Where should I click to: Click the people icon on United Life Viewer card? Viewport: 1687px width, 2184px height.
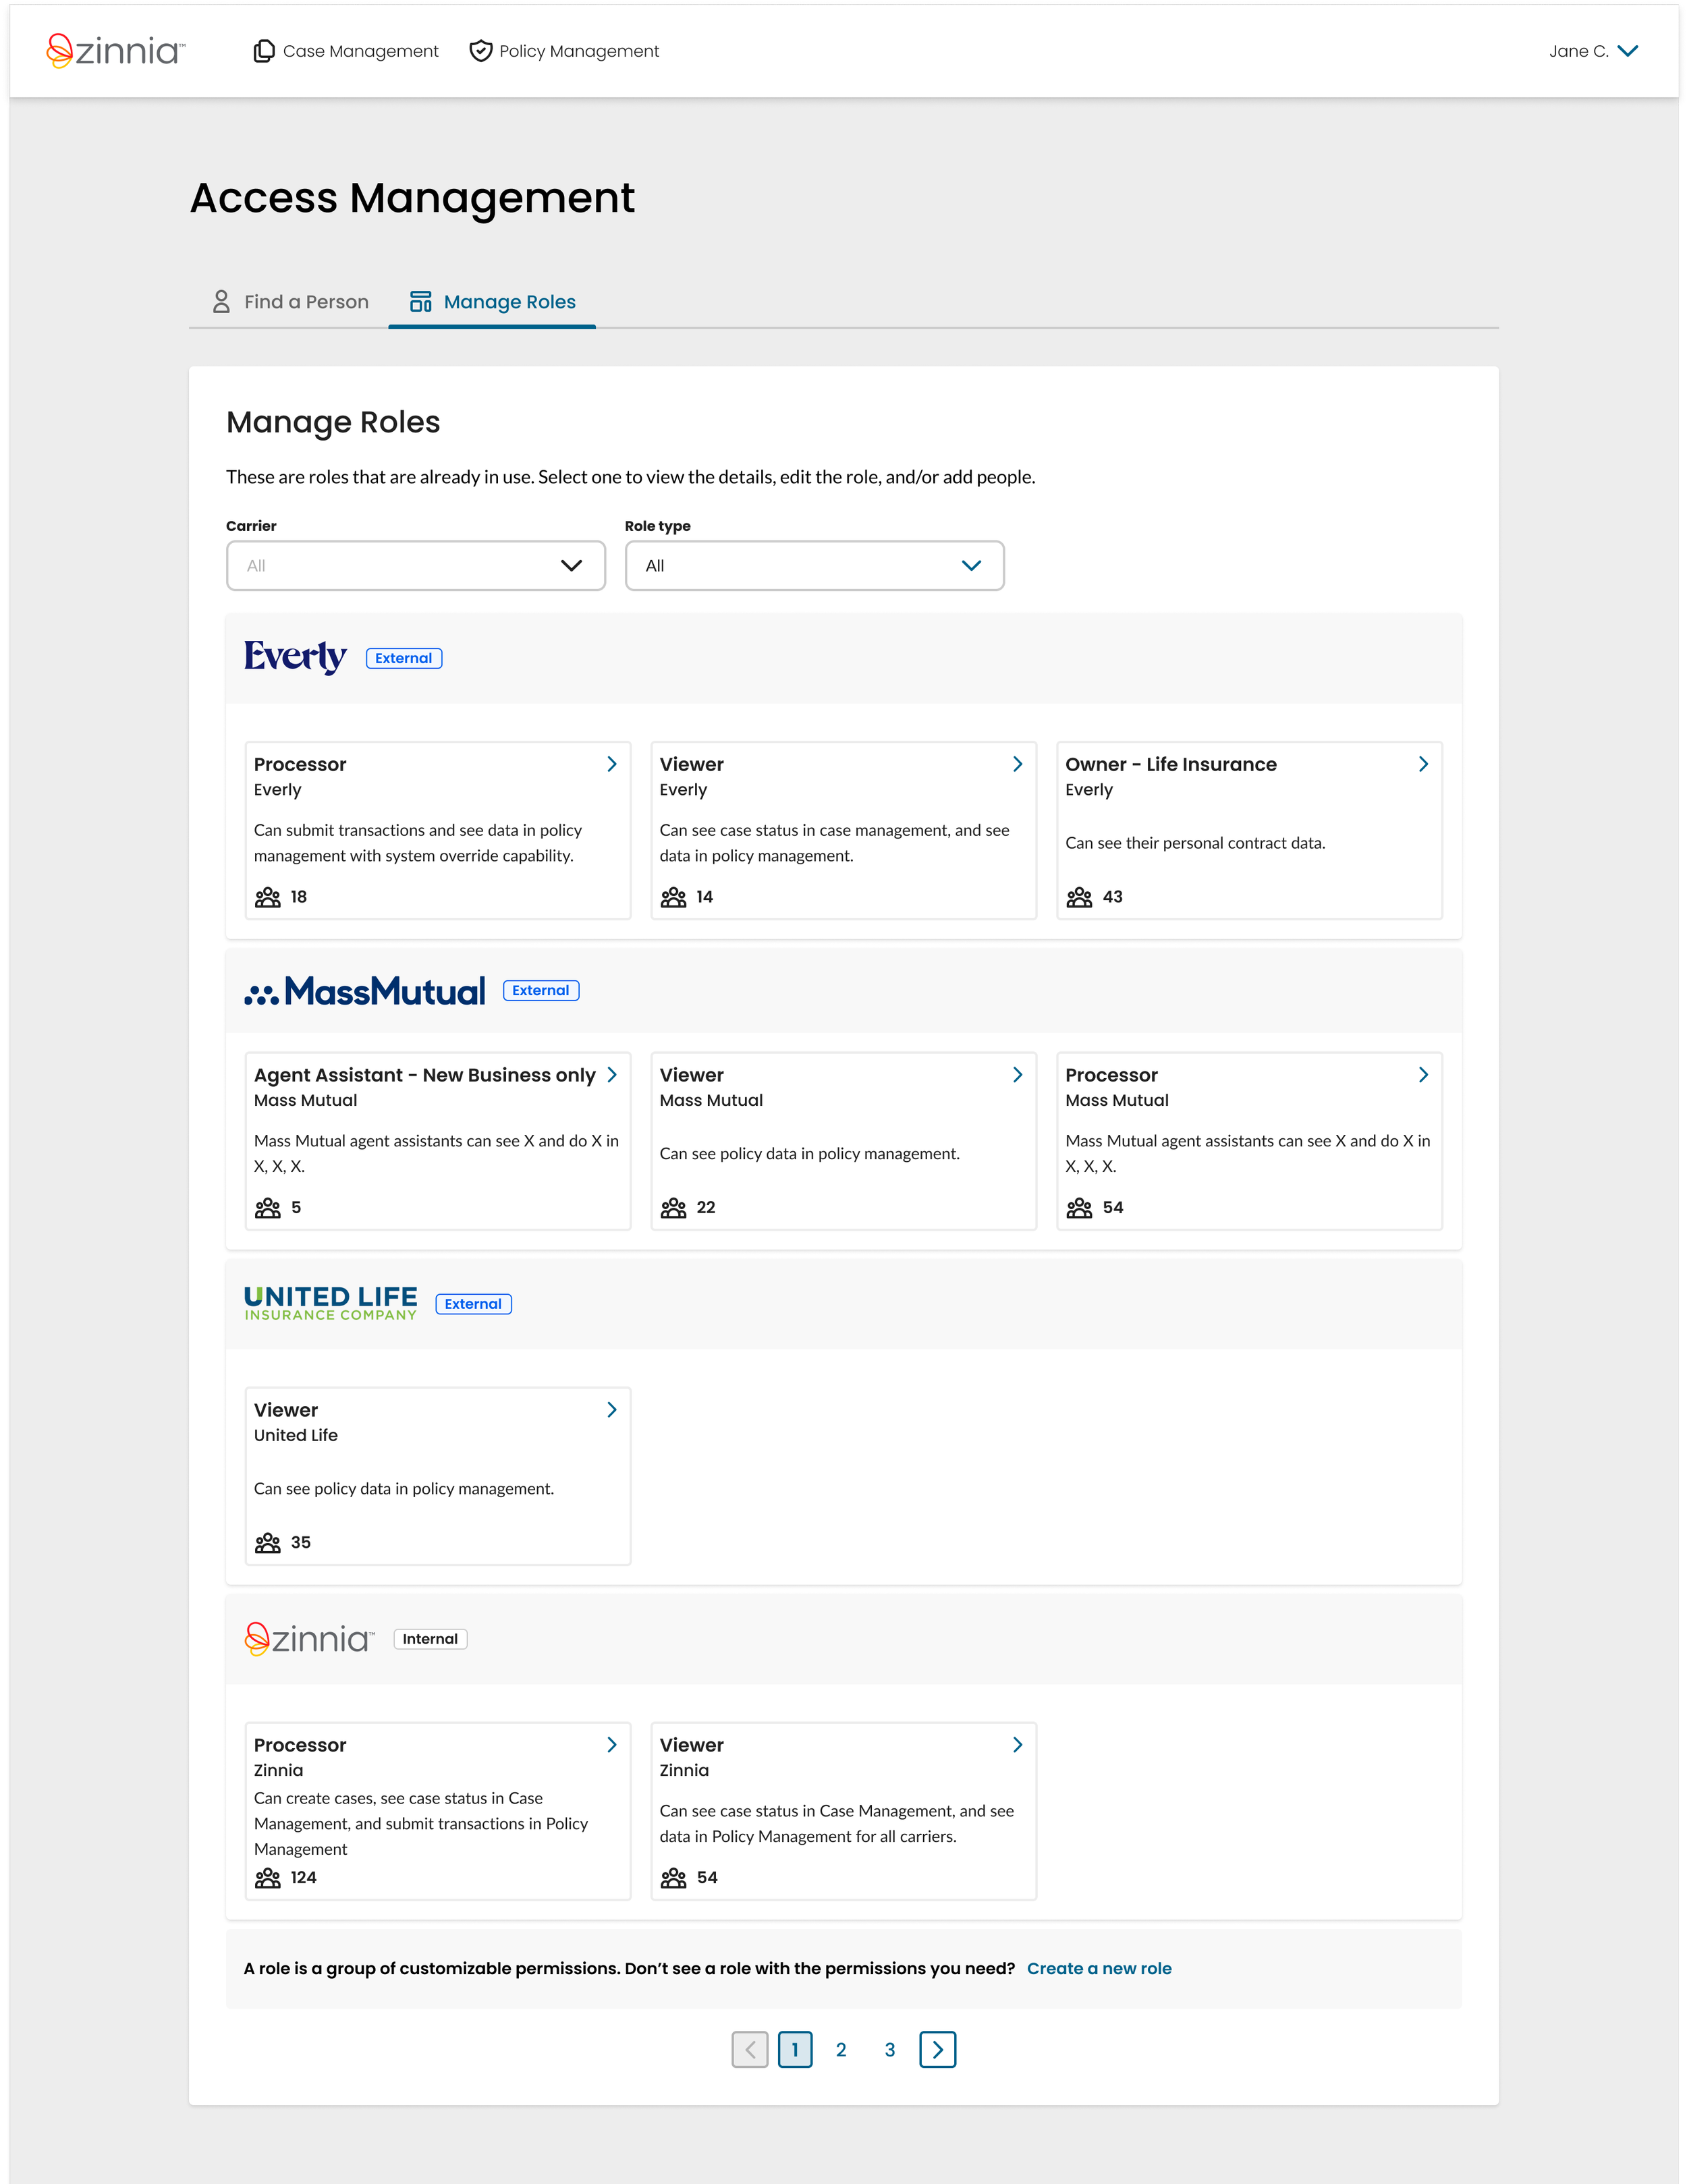[268, 1542]
